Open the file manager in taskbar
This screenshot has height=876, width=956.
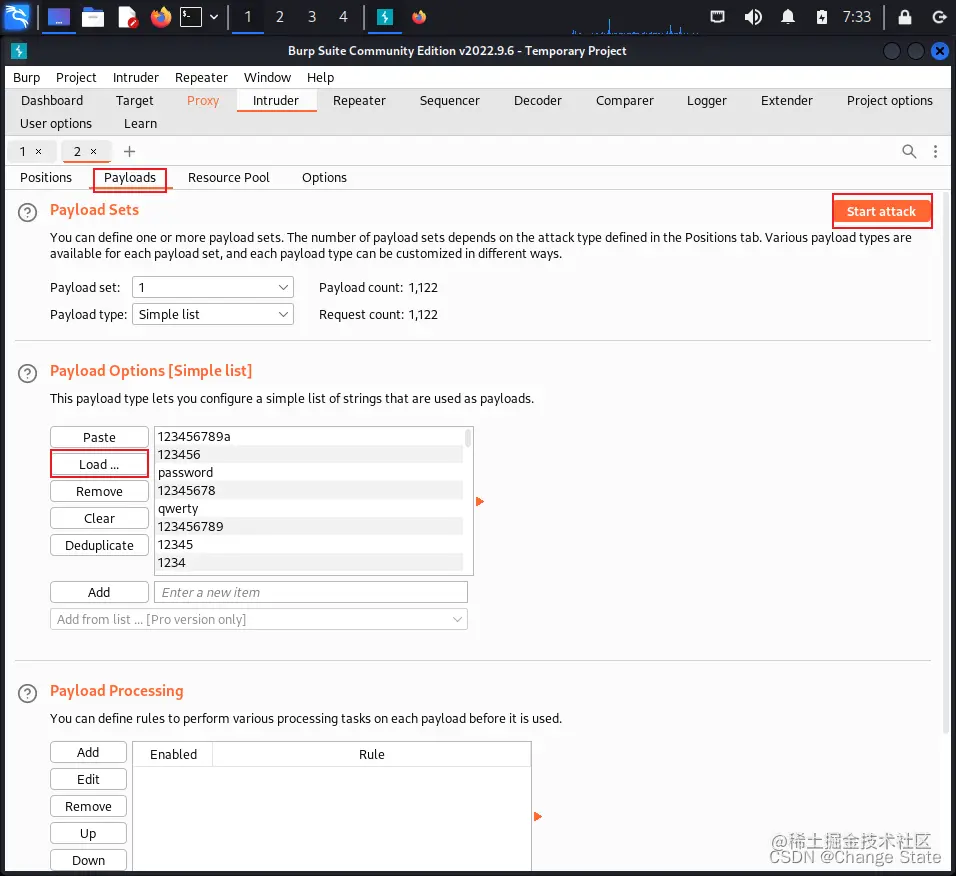click(x=93, y=17)
